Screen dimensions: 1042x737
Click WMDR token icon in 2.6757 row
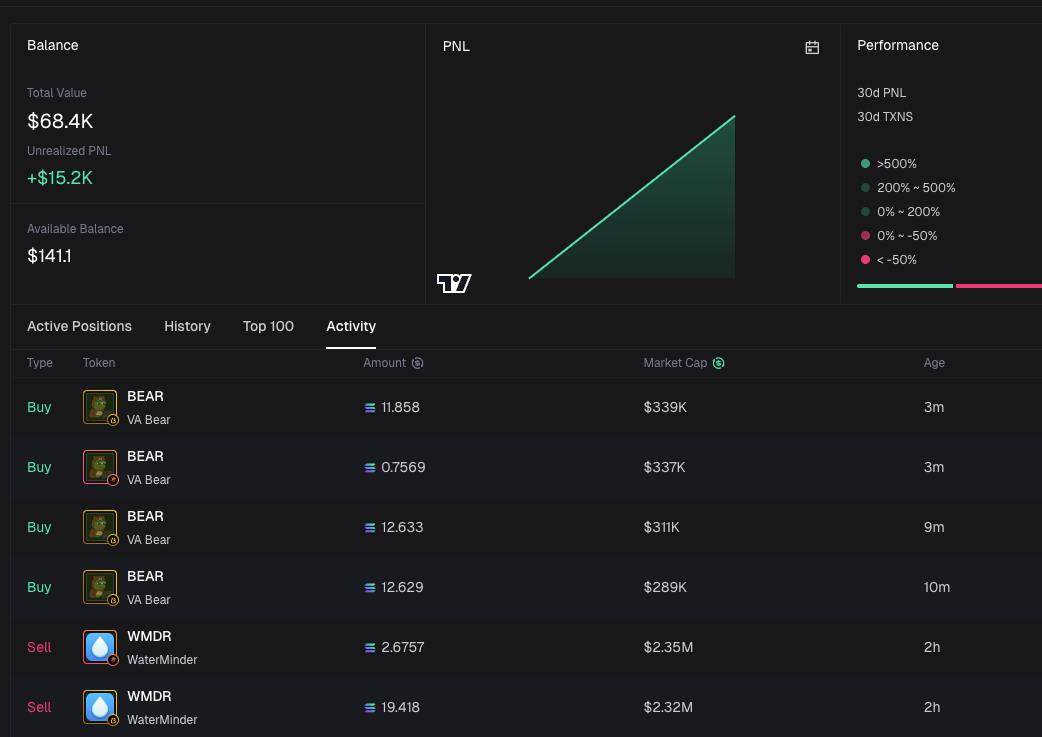tap(100, 647)
